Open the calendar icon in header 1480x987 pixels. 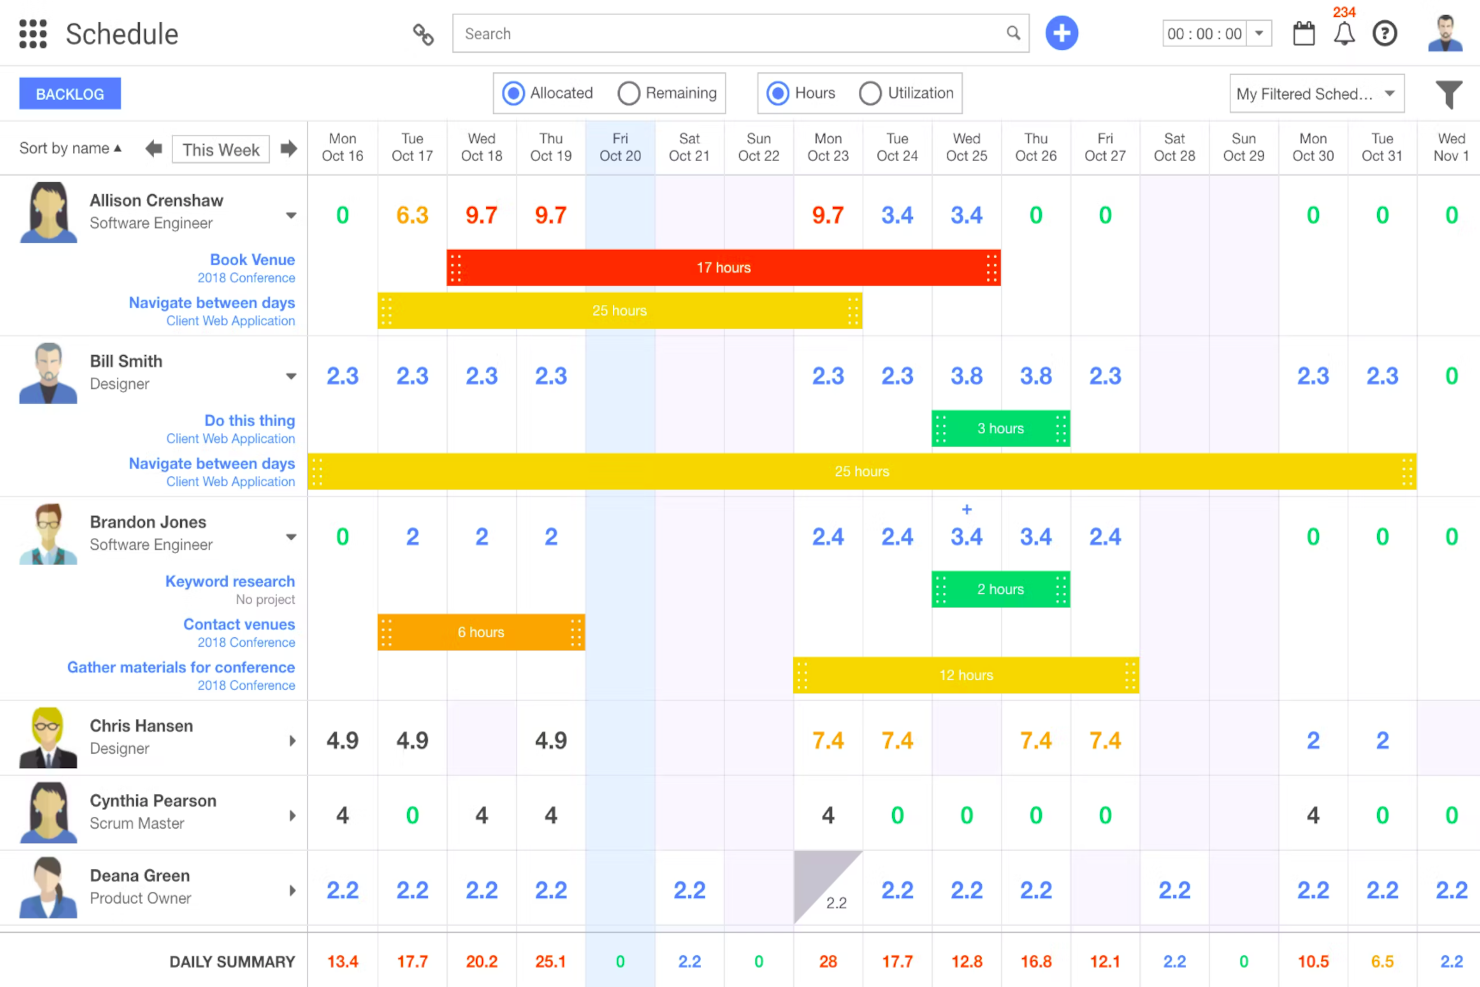(x=1303, y=34)
